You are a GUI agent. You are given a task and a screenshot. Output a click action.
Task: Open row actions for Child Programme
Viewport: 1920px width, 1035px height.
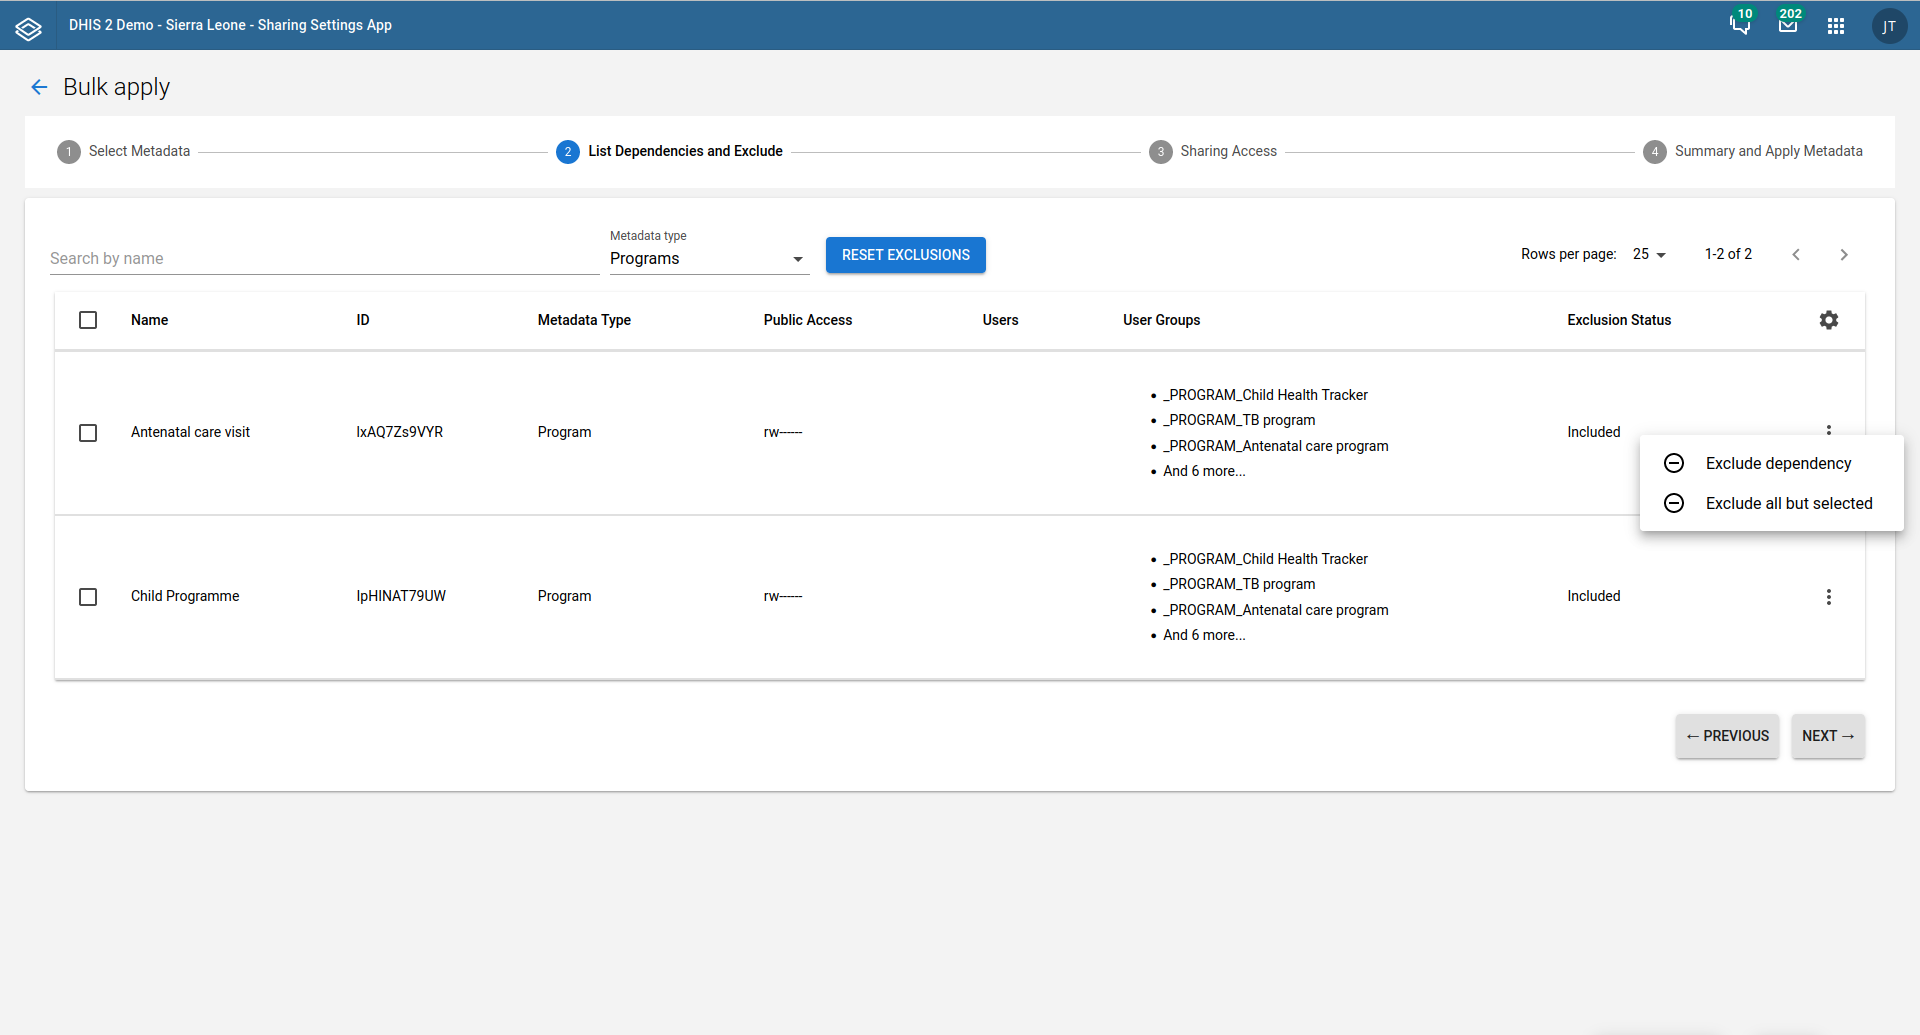1828,597
